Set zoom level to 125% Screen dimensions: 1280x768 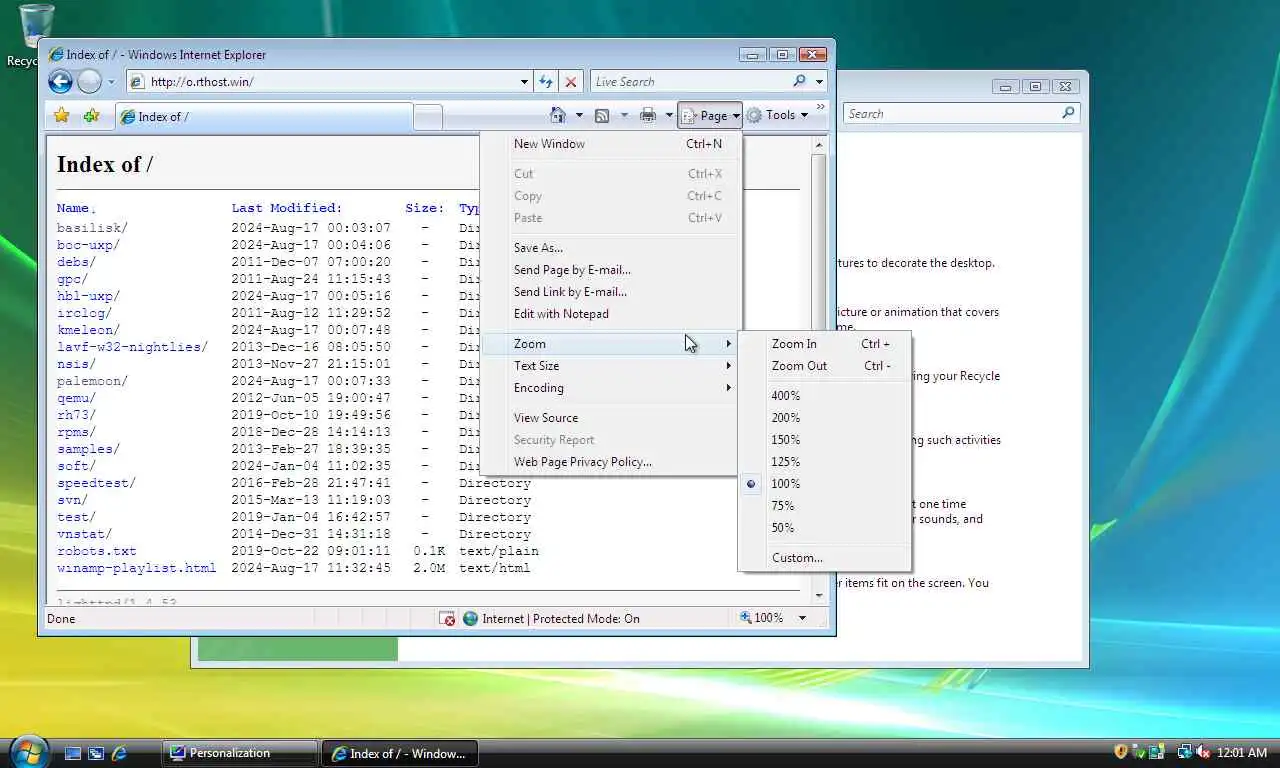tap(825, 462)
